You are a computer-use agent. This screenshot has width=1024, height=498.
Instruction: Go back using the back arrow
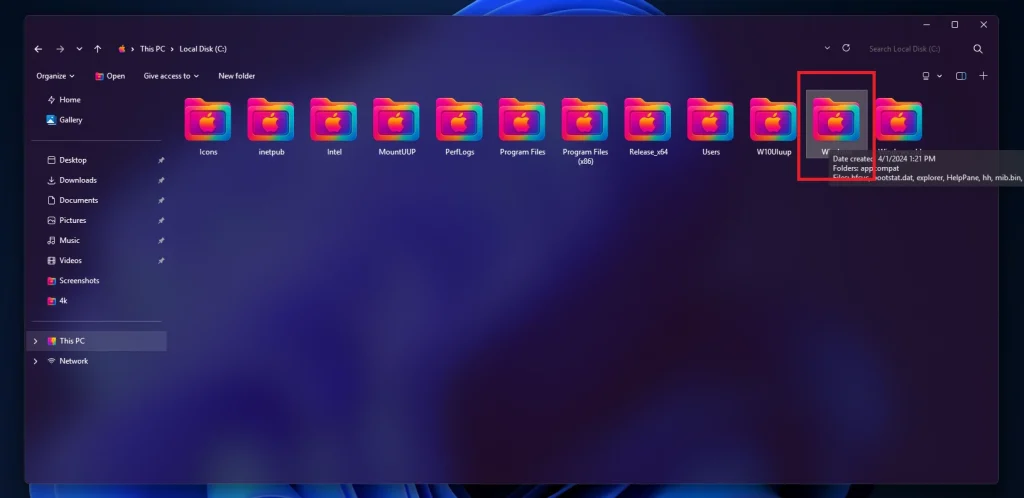[x=39, y=49]
